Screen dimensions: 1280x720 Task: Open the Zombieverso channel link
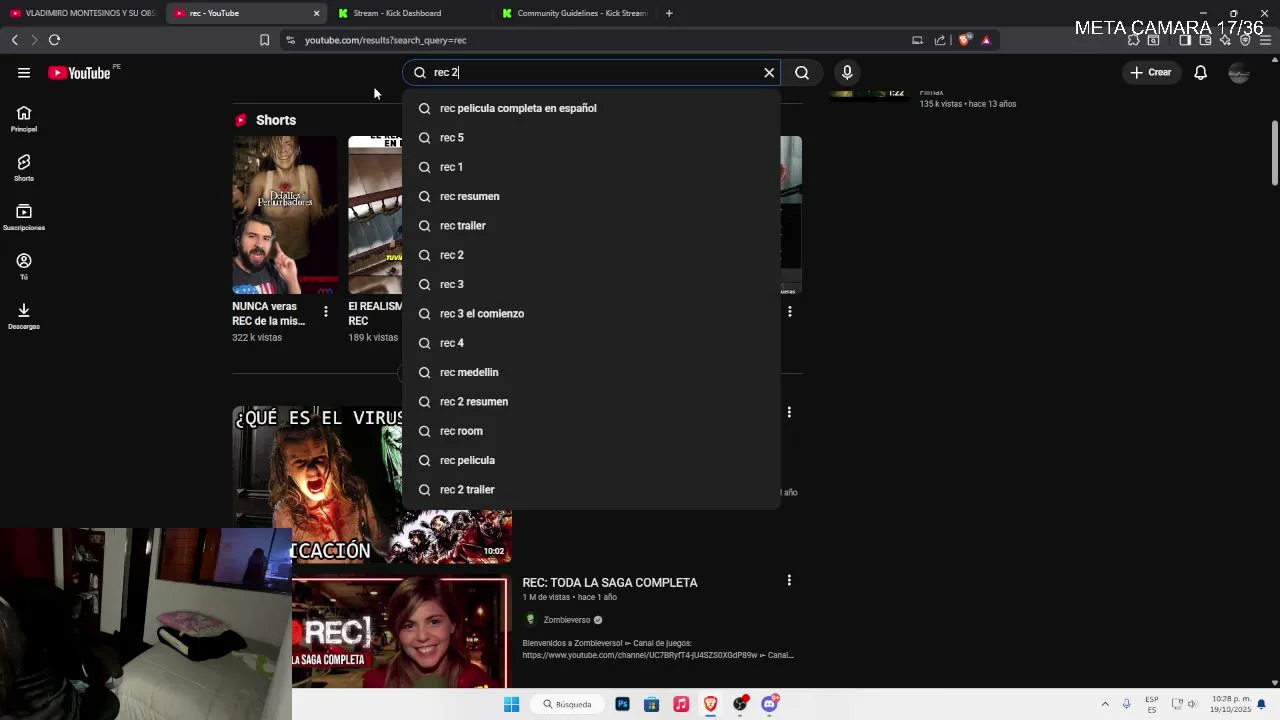click(566, 620)
